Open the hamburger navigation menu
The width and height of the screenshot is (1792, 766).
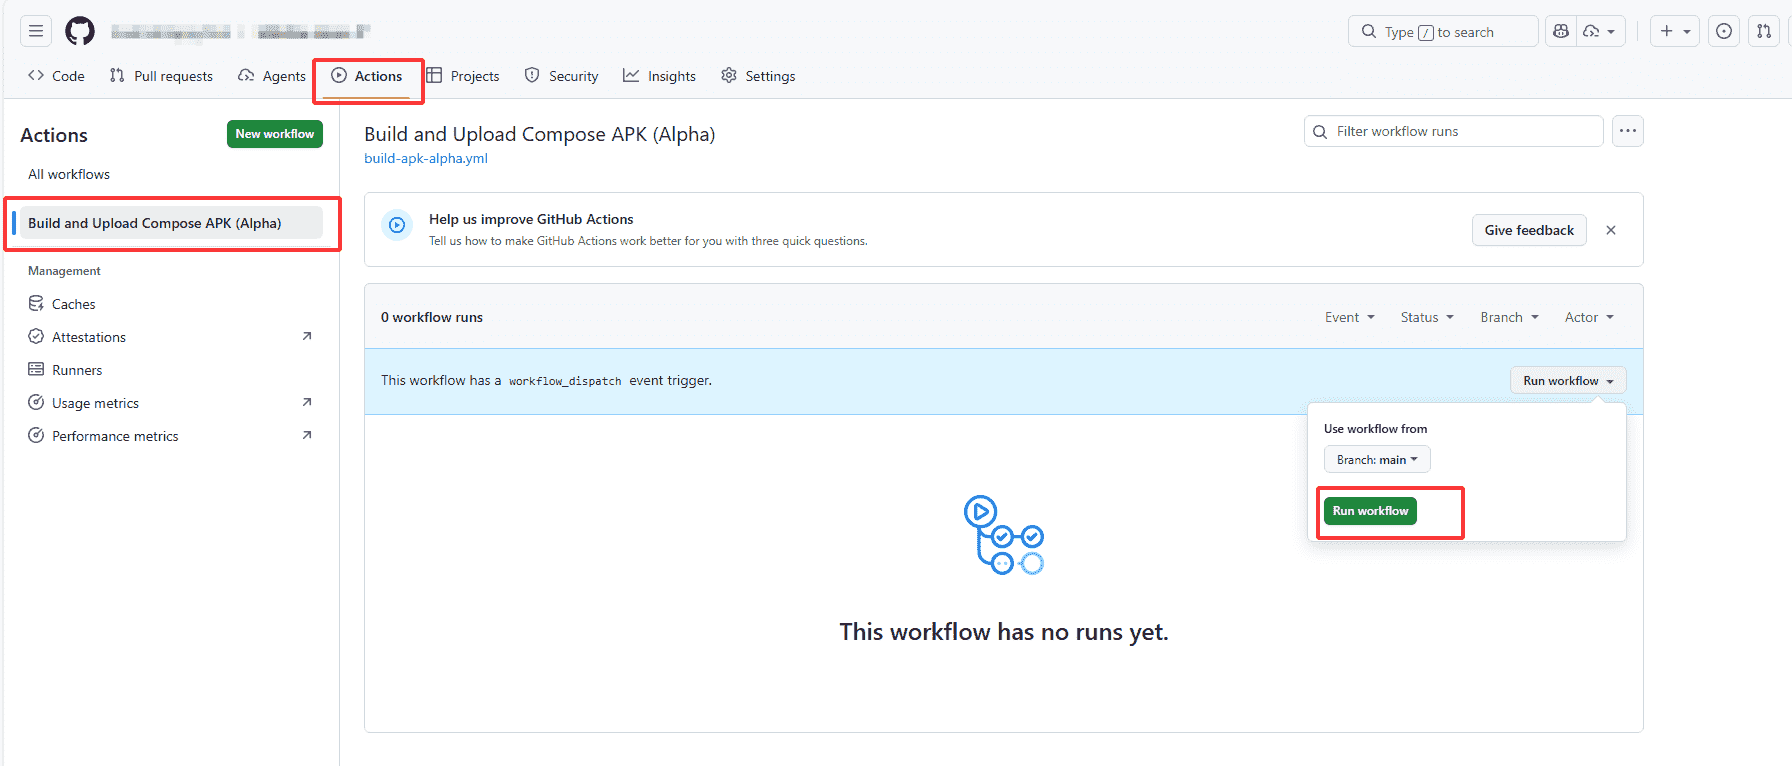click(36, 31)
